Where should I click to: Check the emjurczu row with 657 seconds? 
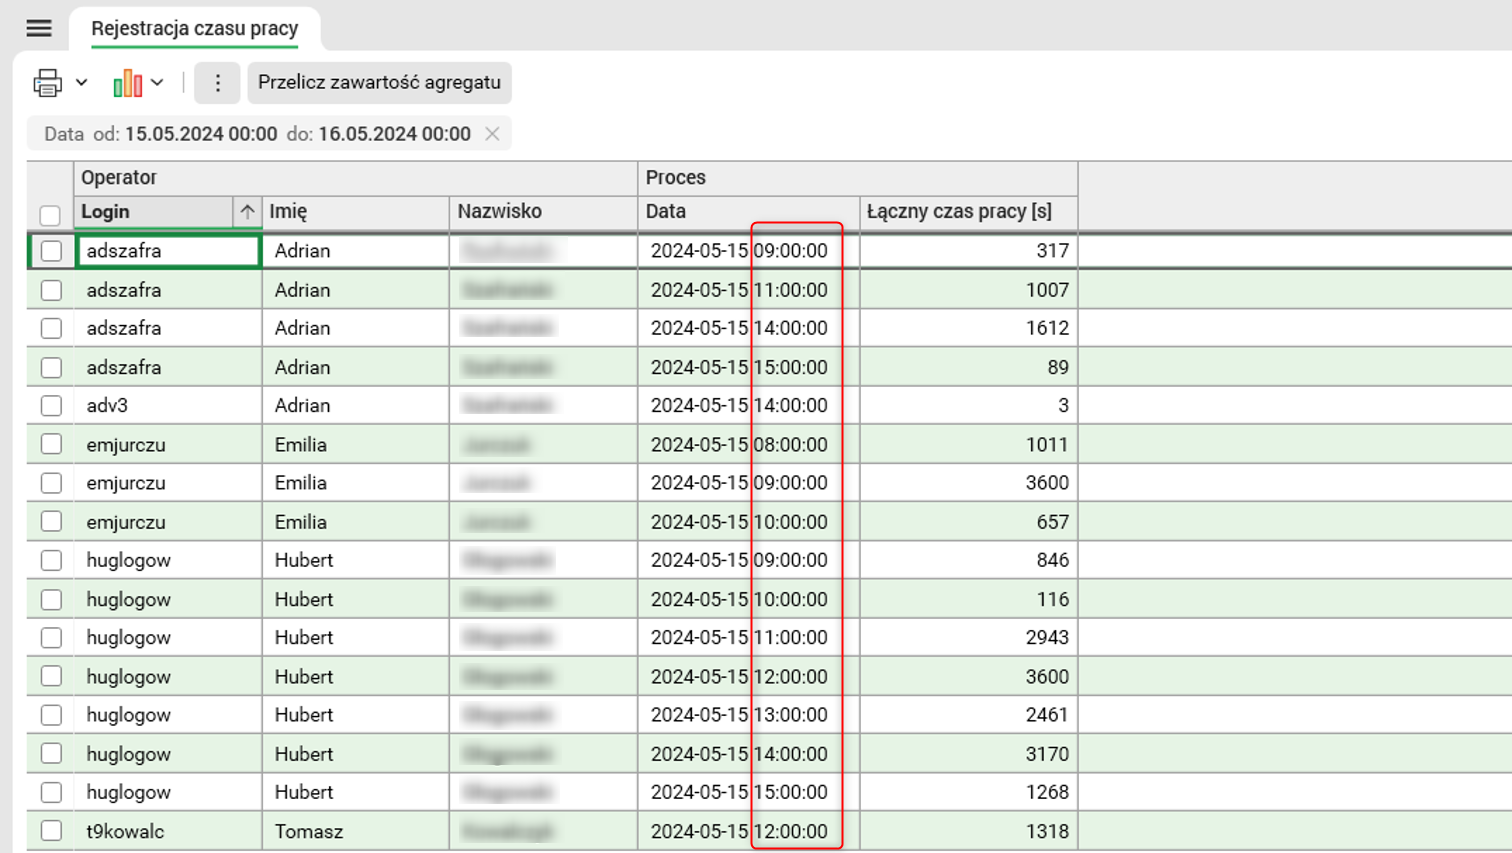51,521
